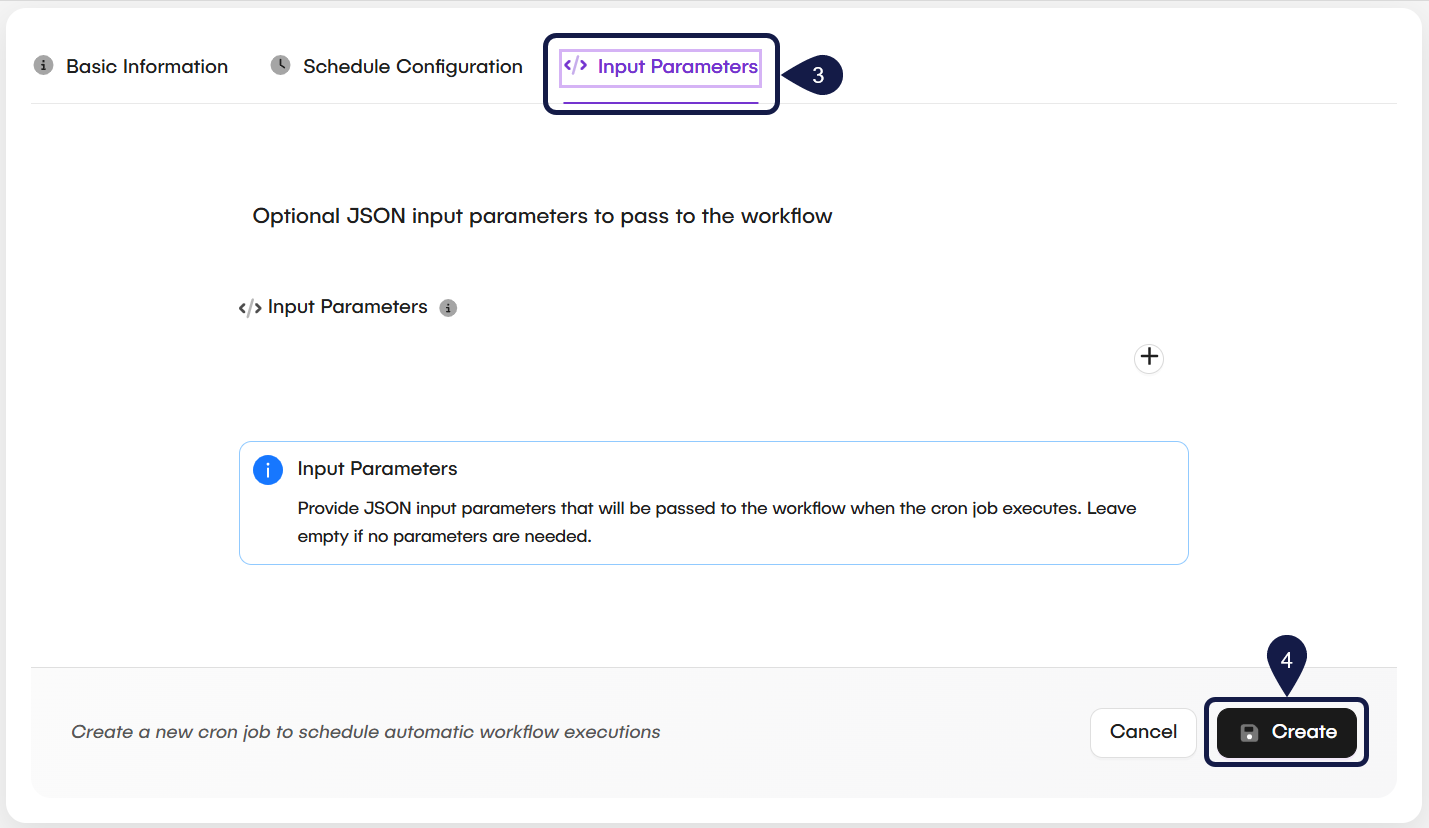This screenshot has height=828, width=1429.
Task: Switch to the Basic Information tab
Action: tap(146, 65)
